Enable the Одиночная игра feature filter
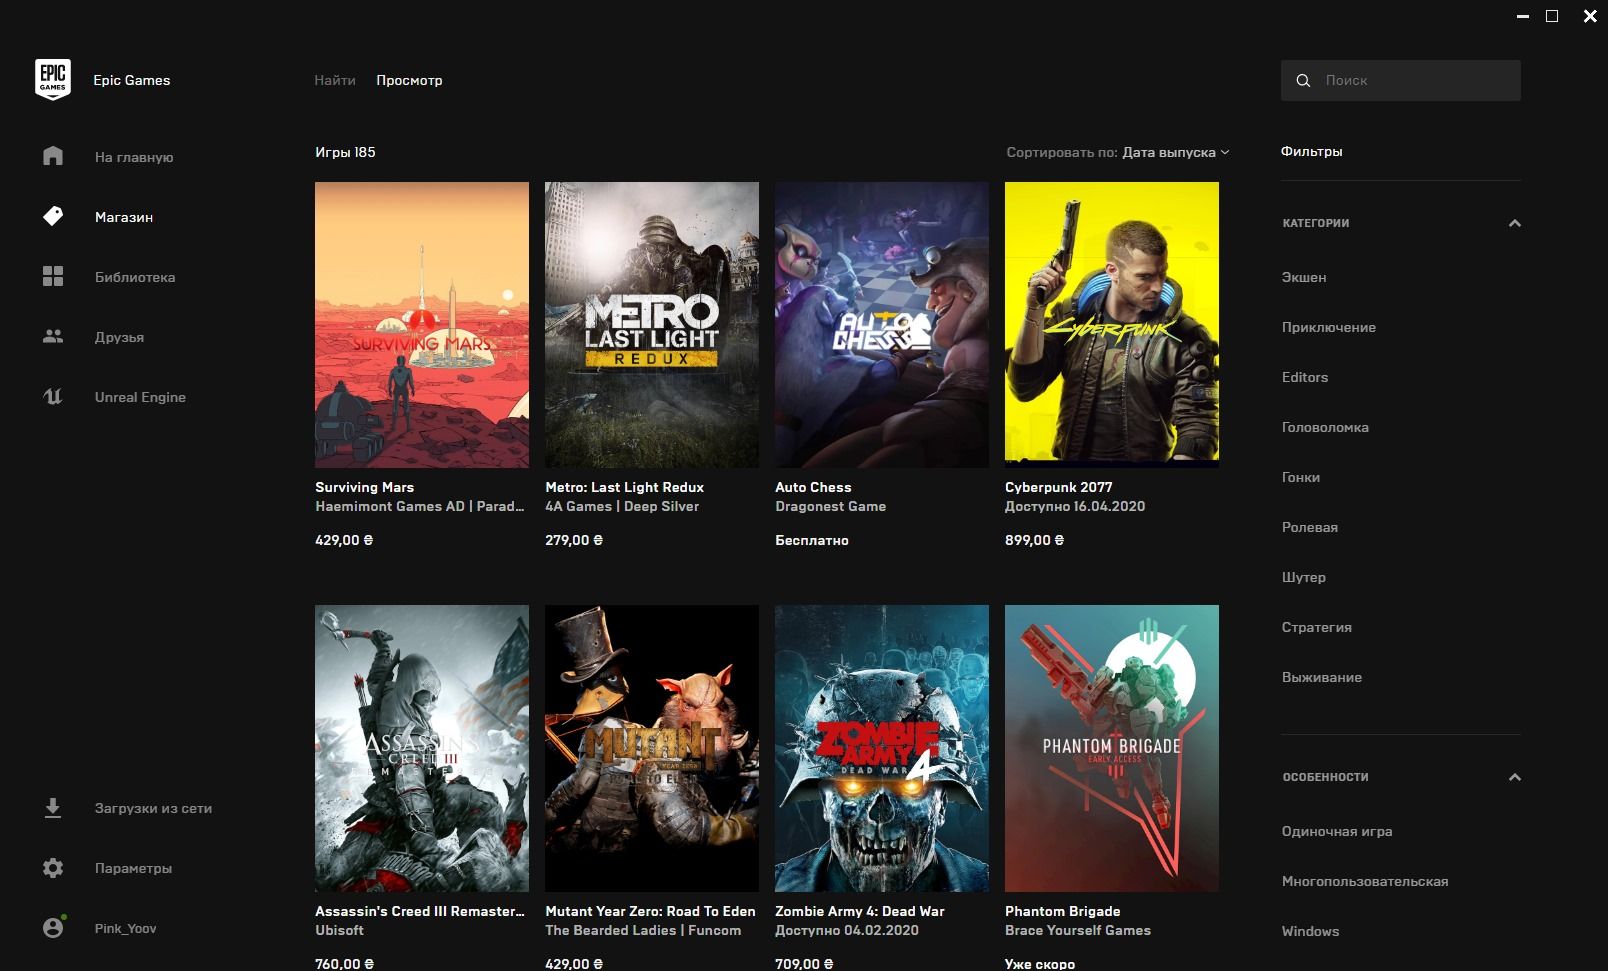The width and height of the screenshot is (1608, 971). 1338,831
